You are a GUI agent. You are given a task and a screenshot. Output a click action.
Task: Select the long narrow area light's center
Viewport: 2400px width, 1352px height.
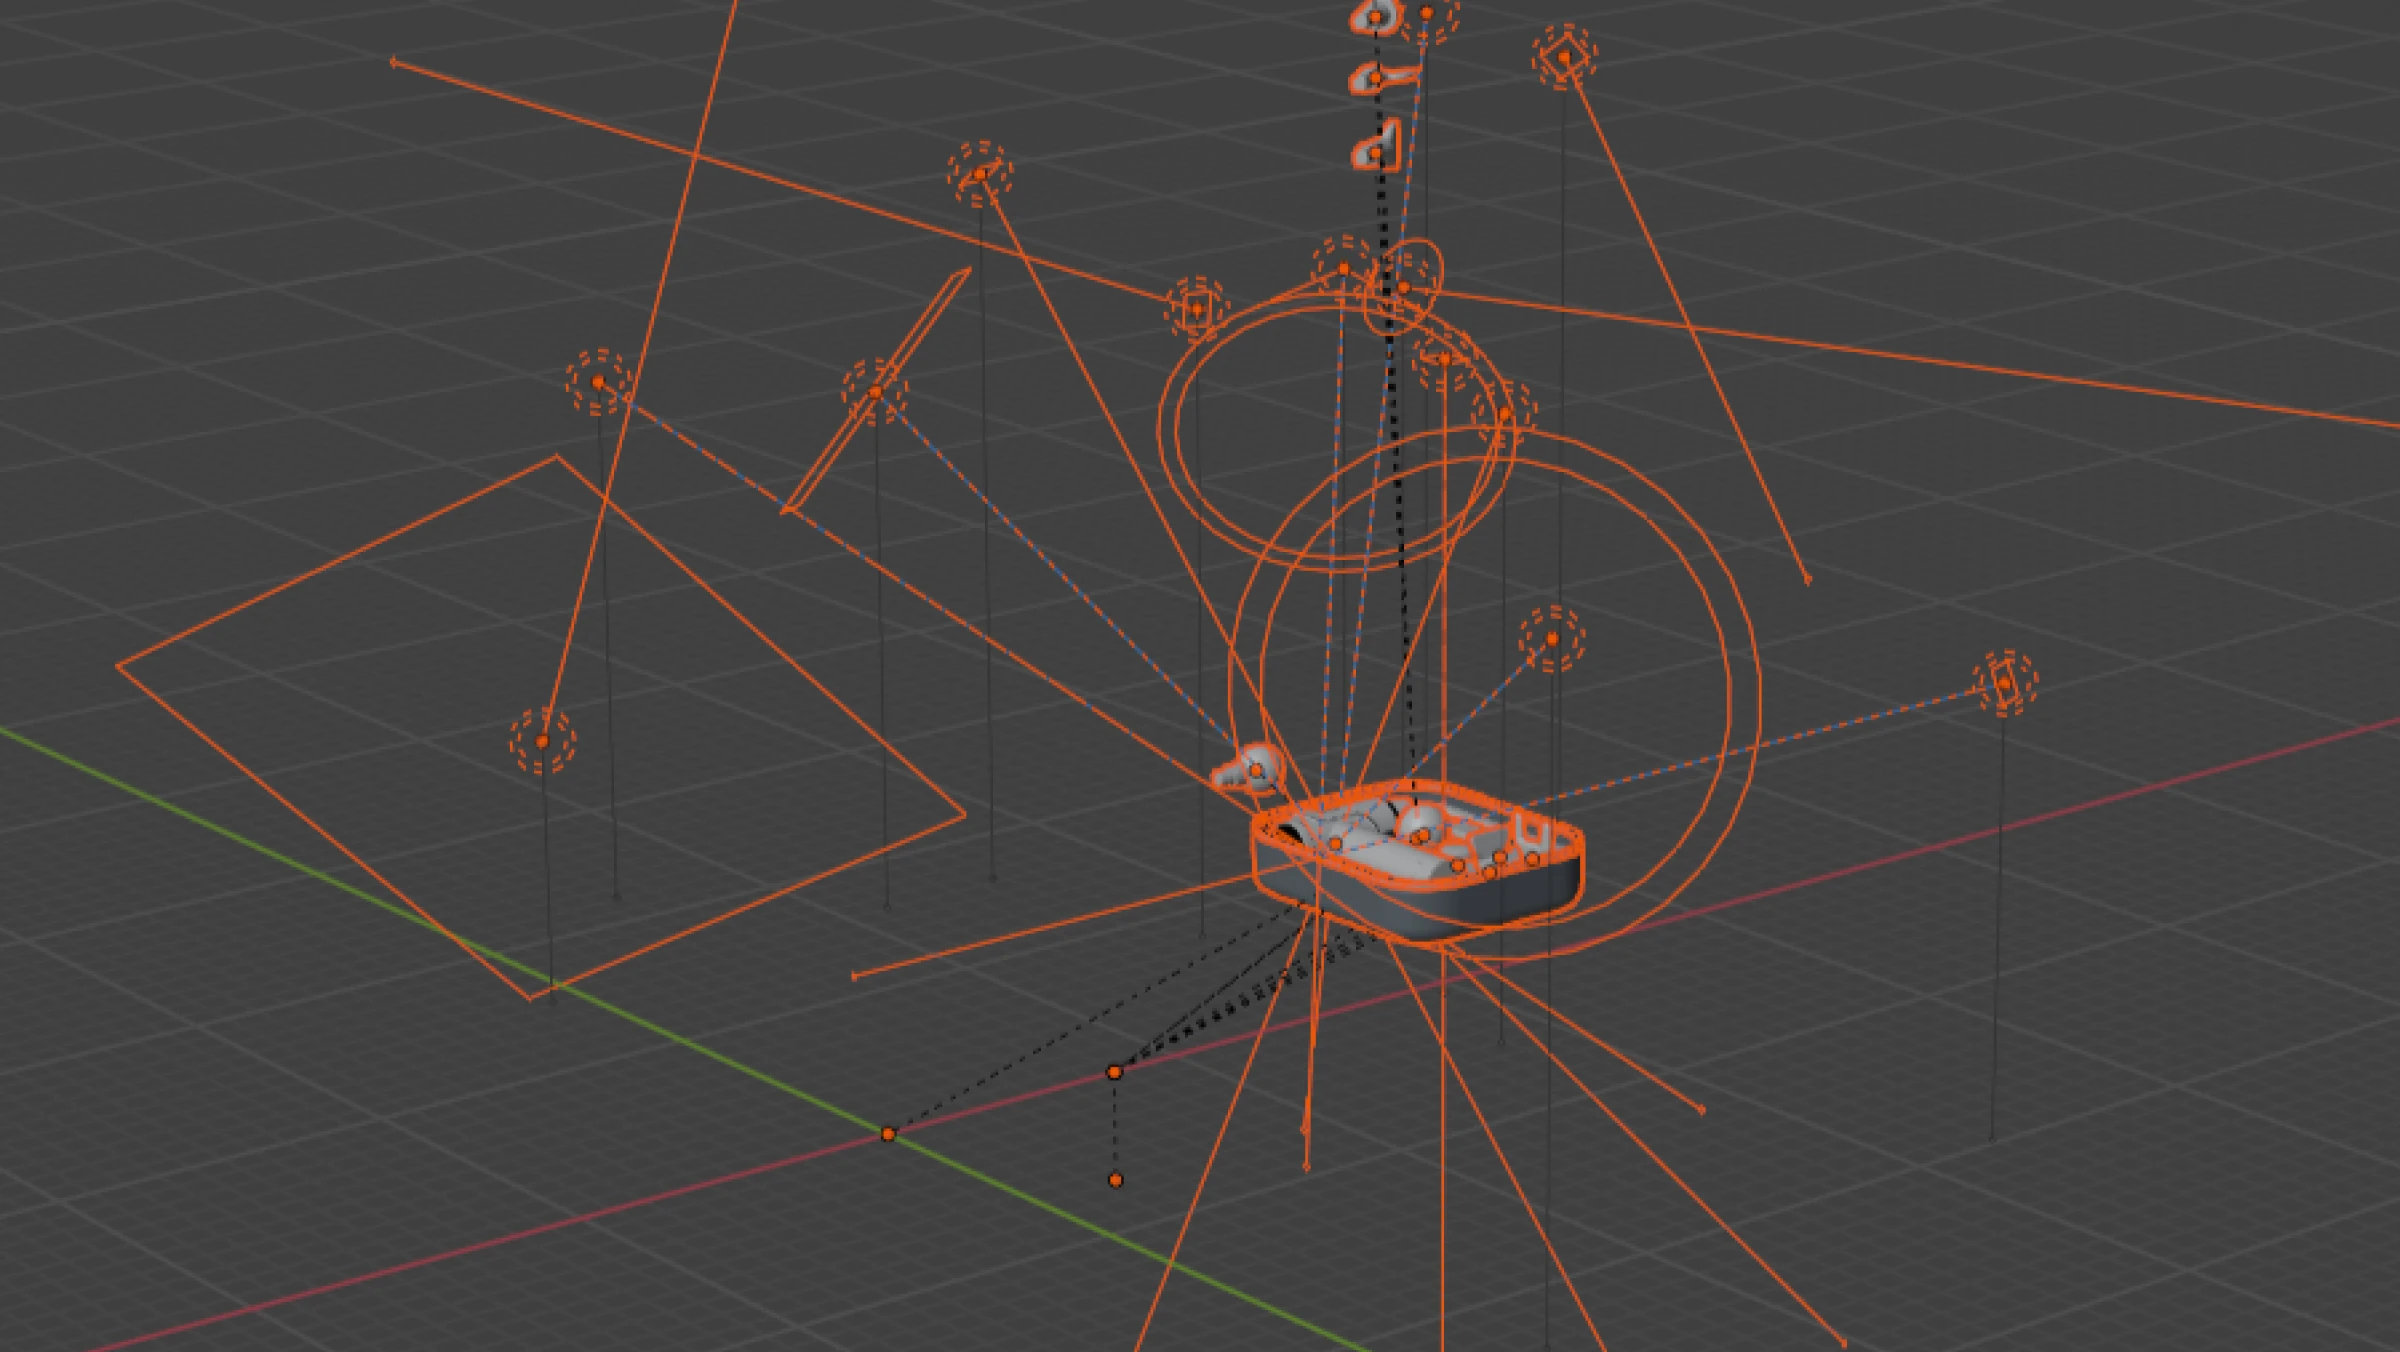(x=875, y=392)
